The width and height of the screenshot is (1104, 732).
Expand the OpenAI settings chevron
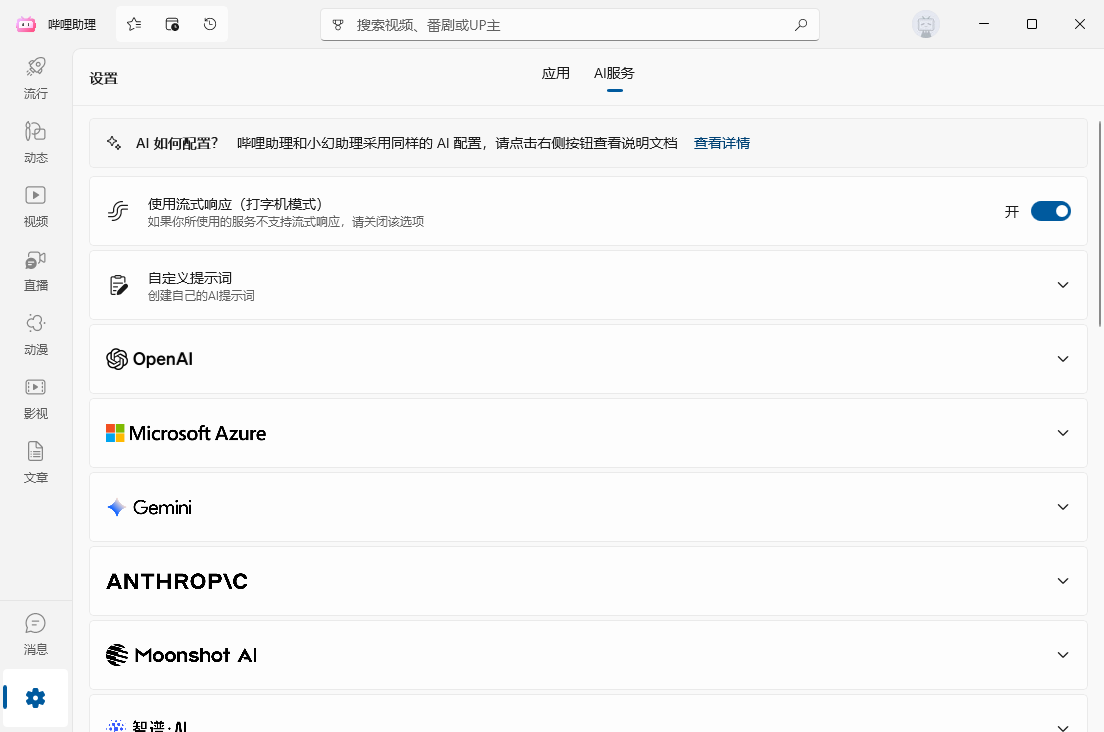click(1063, 359)
